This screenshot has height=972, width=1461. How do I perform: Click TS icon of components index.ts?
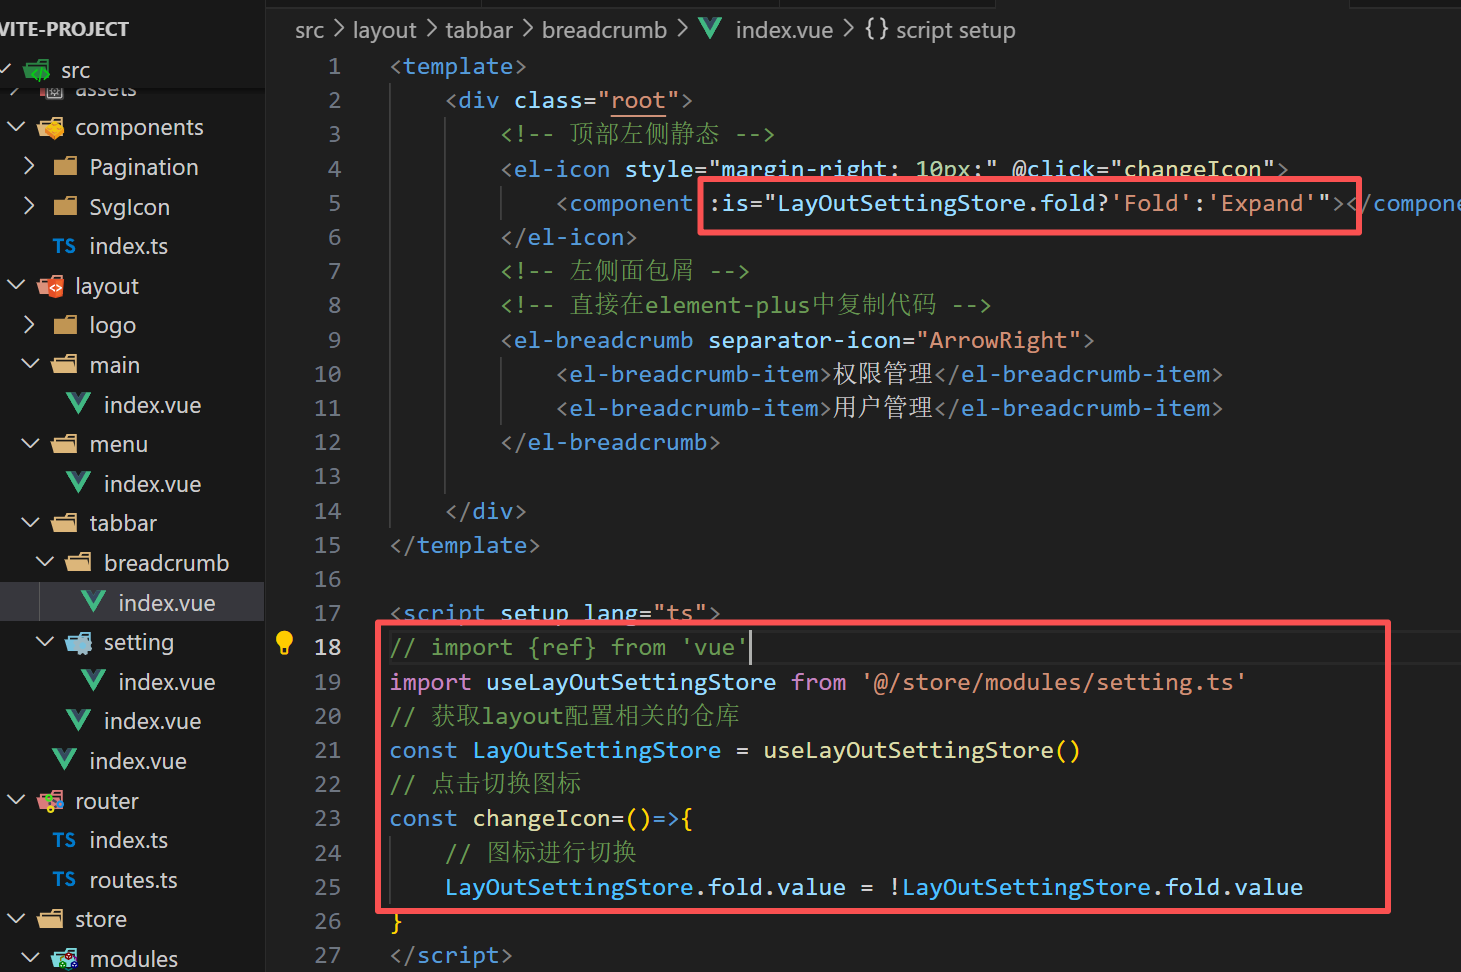pos(64,246)
